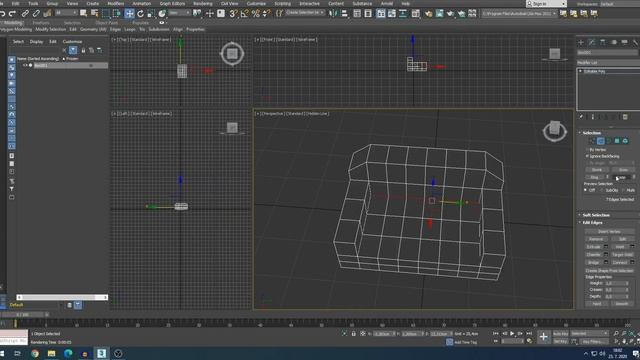Open the Create command panel tab

point(581,42)
